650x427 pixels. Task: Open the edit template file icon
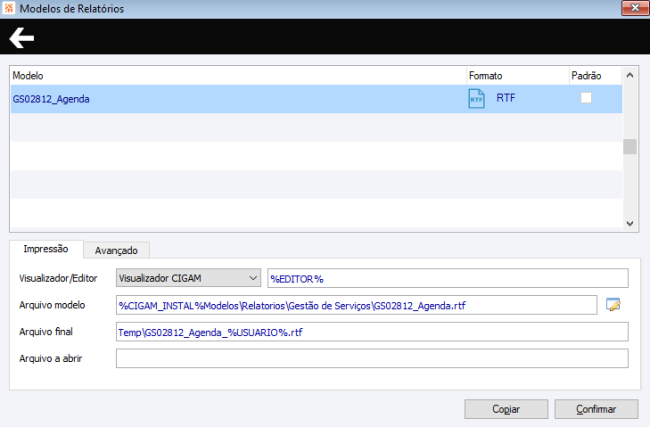click(x=613, y=305)
